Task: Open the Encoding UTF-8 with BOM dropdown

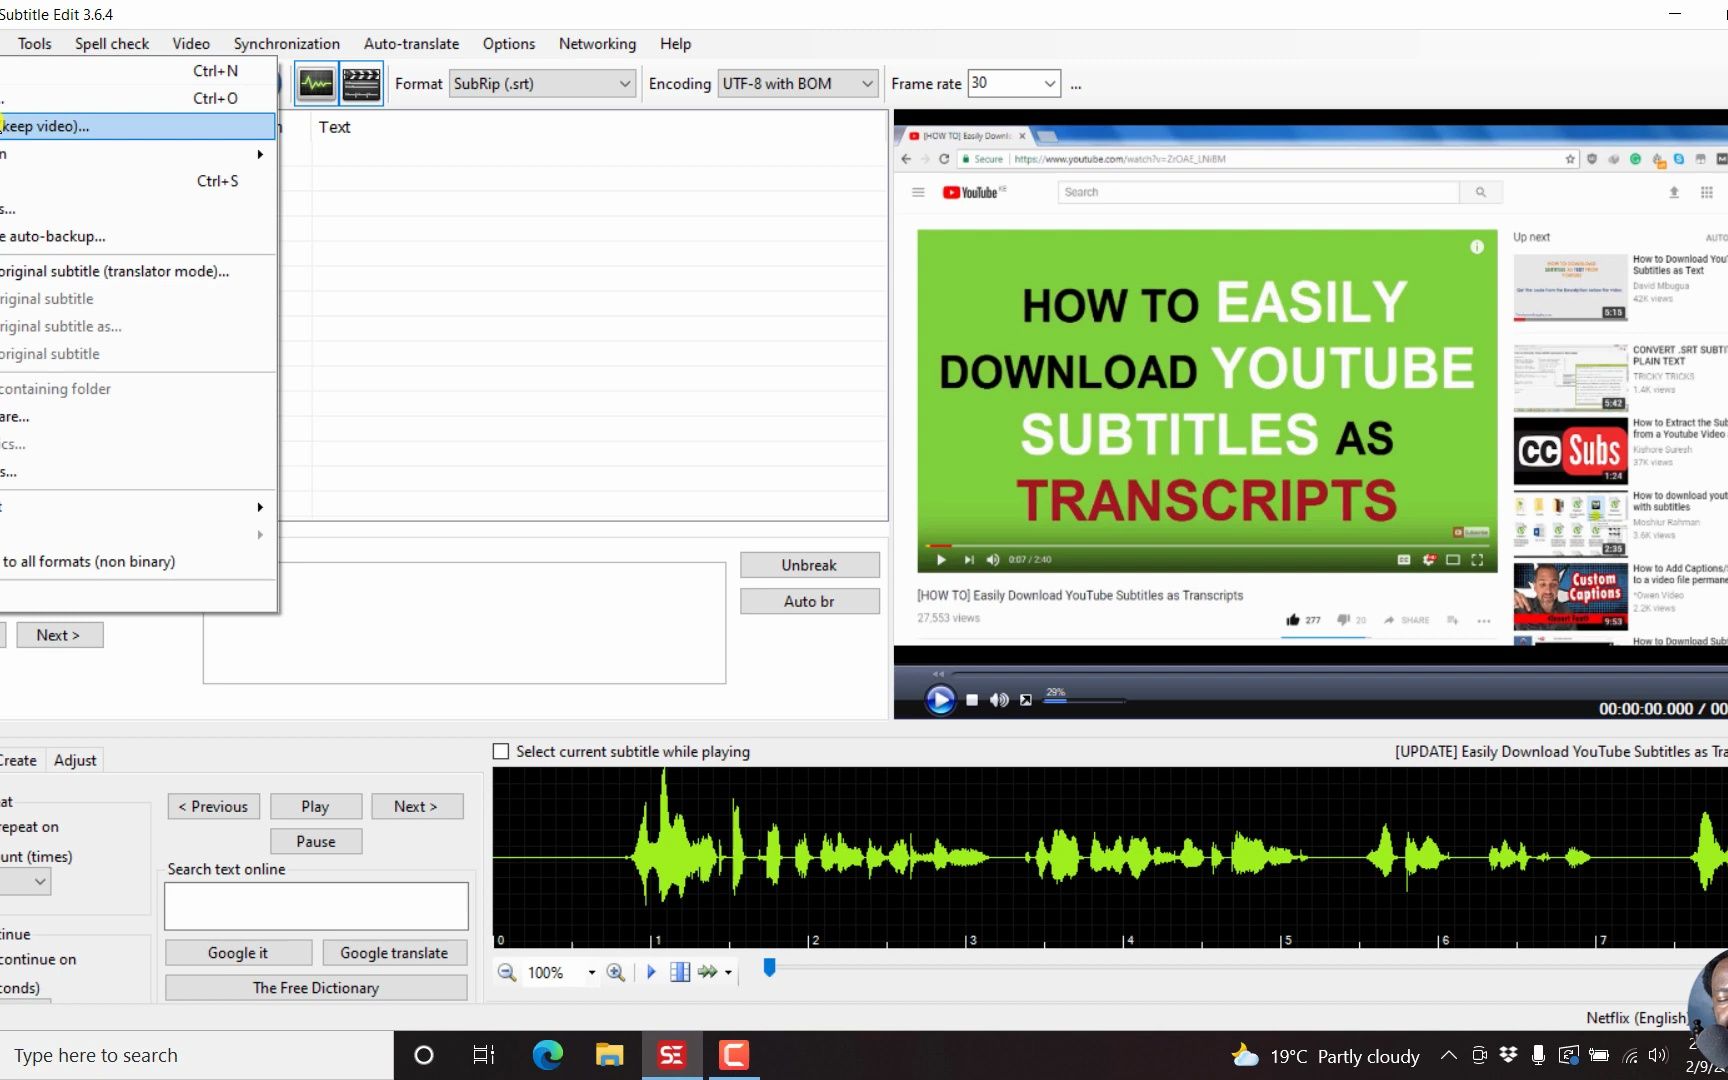Action: (x=798, y=84)
